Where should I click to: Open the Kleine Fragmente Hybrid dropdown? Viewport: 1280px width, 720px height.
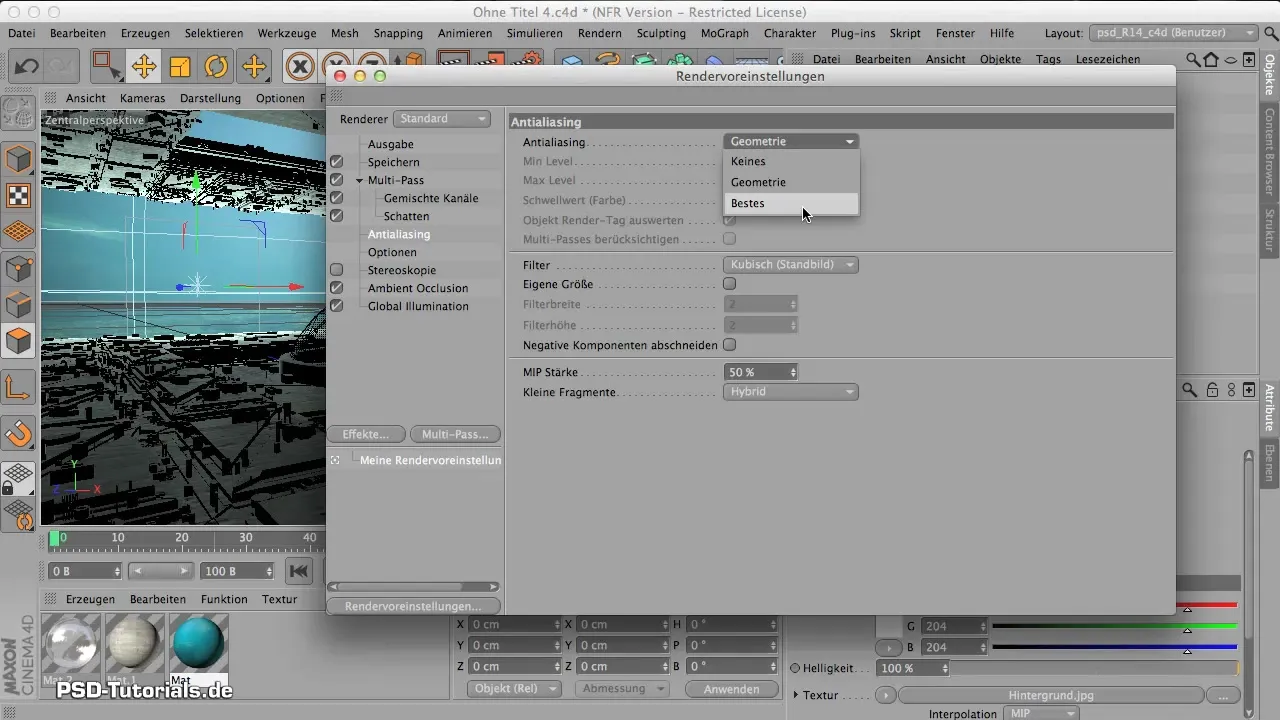(791, 392)
